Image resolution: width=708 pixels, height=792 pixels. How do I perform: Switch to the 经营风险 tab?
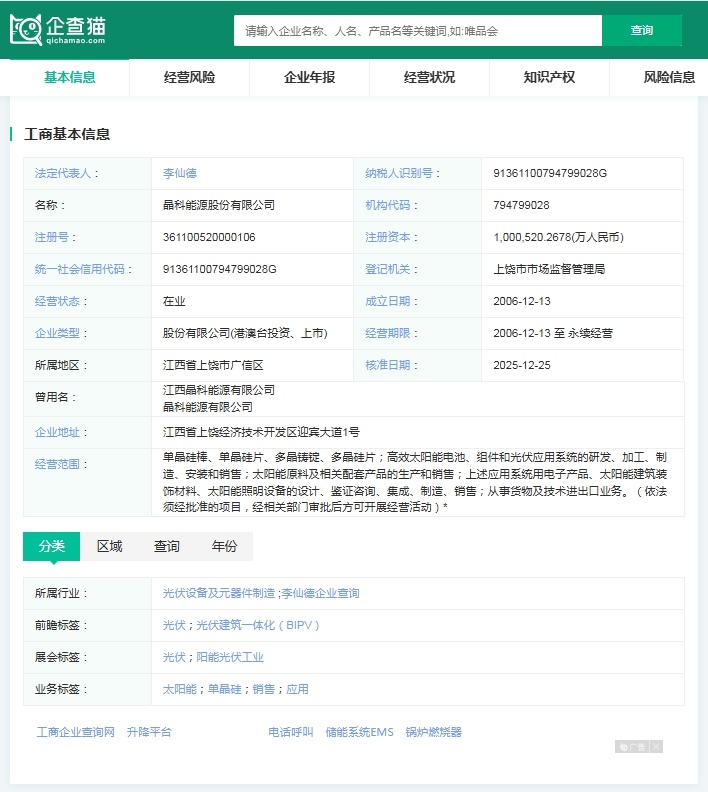189,77
